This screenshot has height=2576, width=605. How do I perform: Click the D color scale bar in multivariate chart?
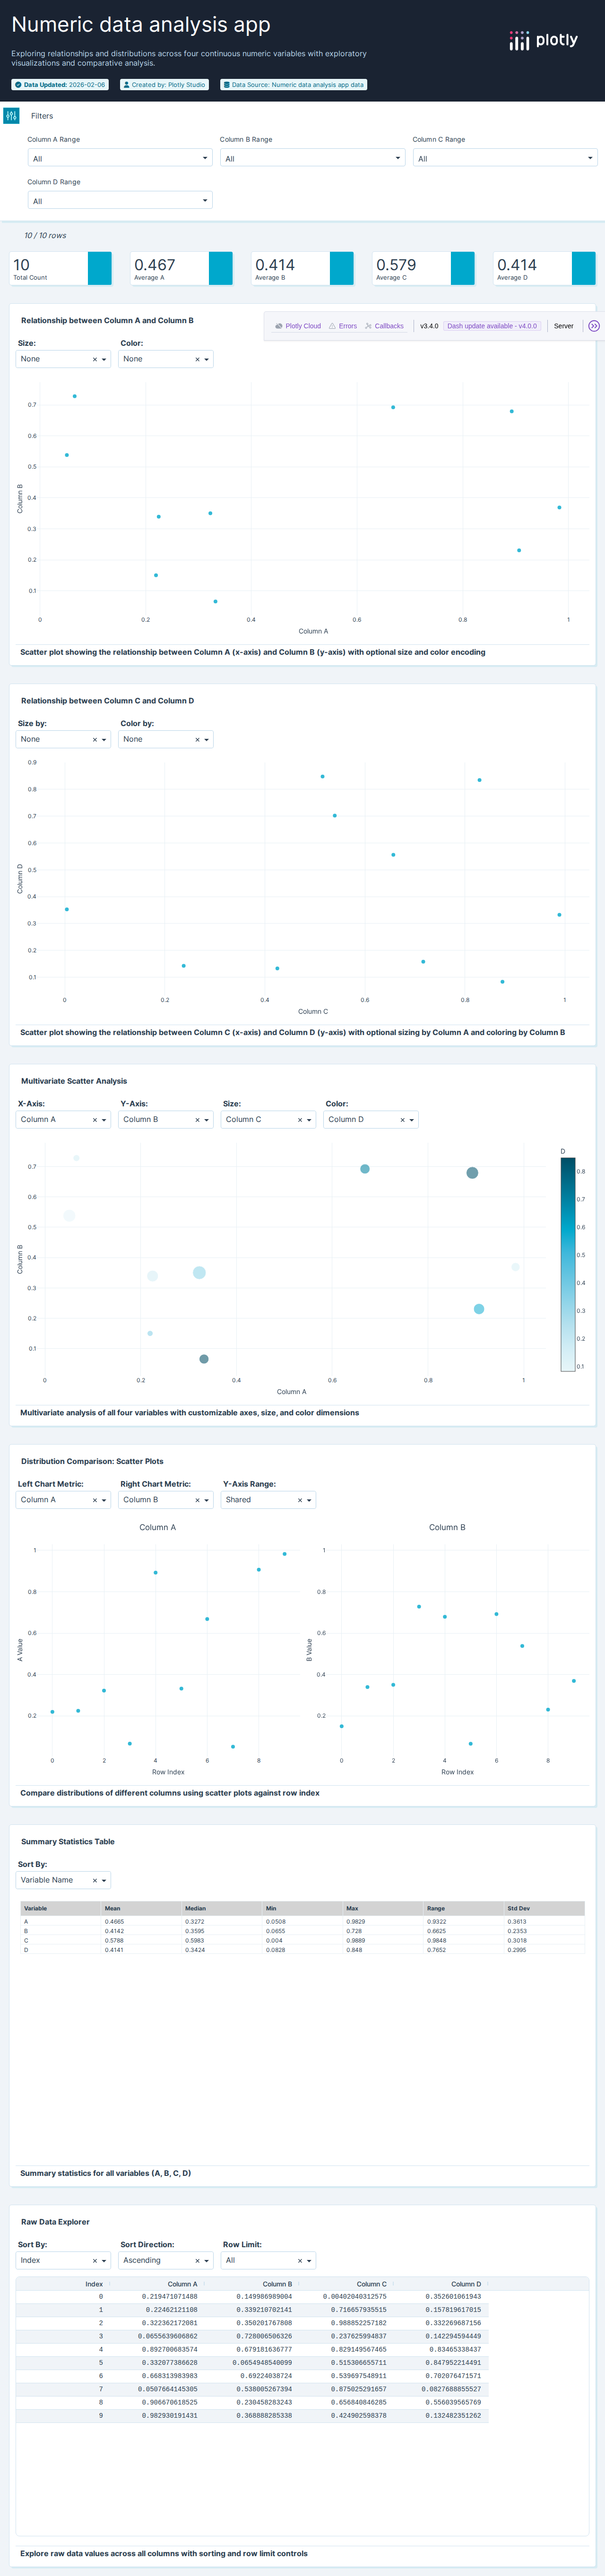[568, 1264]
